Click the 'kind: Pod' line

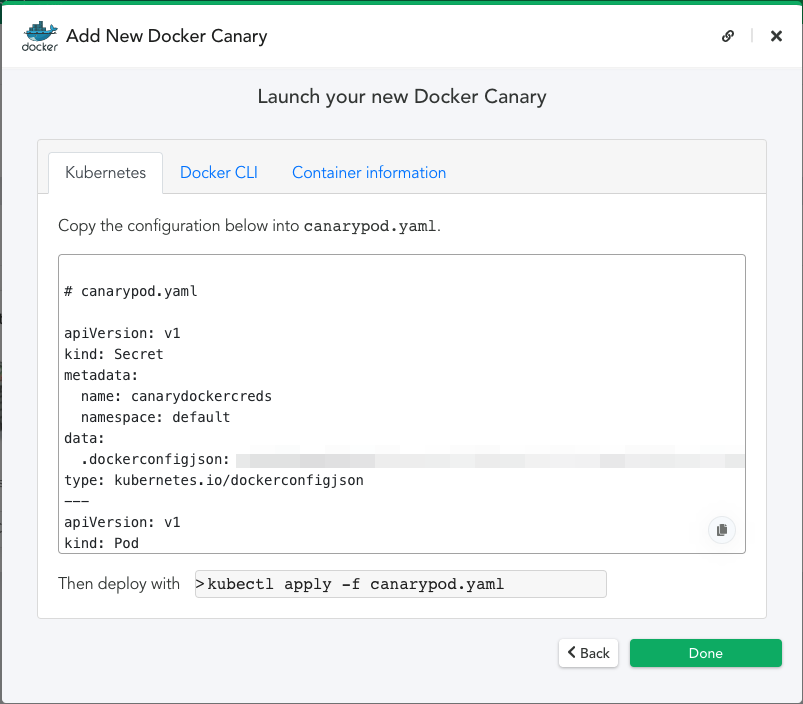point(101,543)
